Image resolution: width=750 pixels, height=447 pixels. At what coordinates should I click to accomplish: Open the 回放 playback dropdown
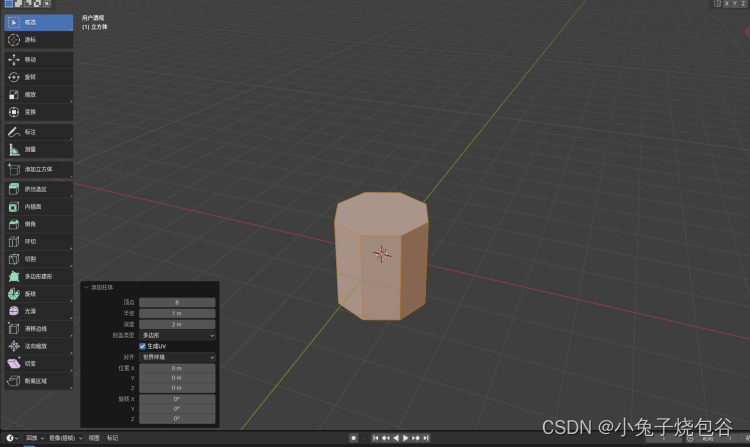[35, 438]
